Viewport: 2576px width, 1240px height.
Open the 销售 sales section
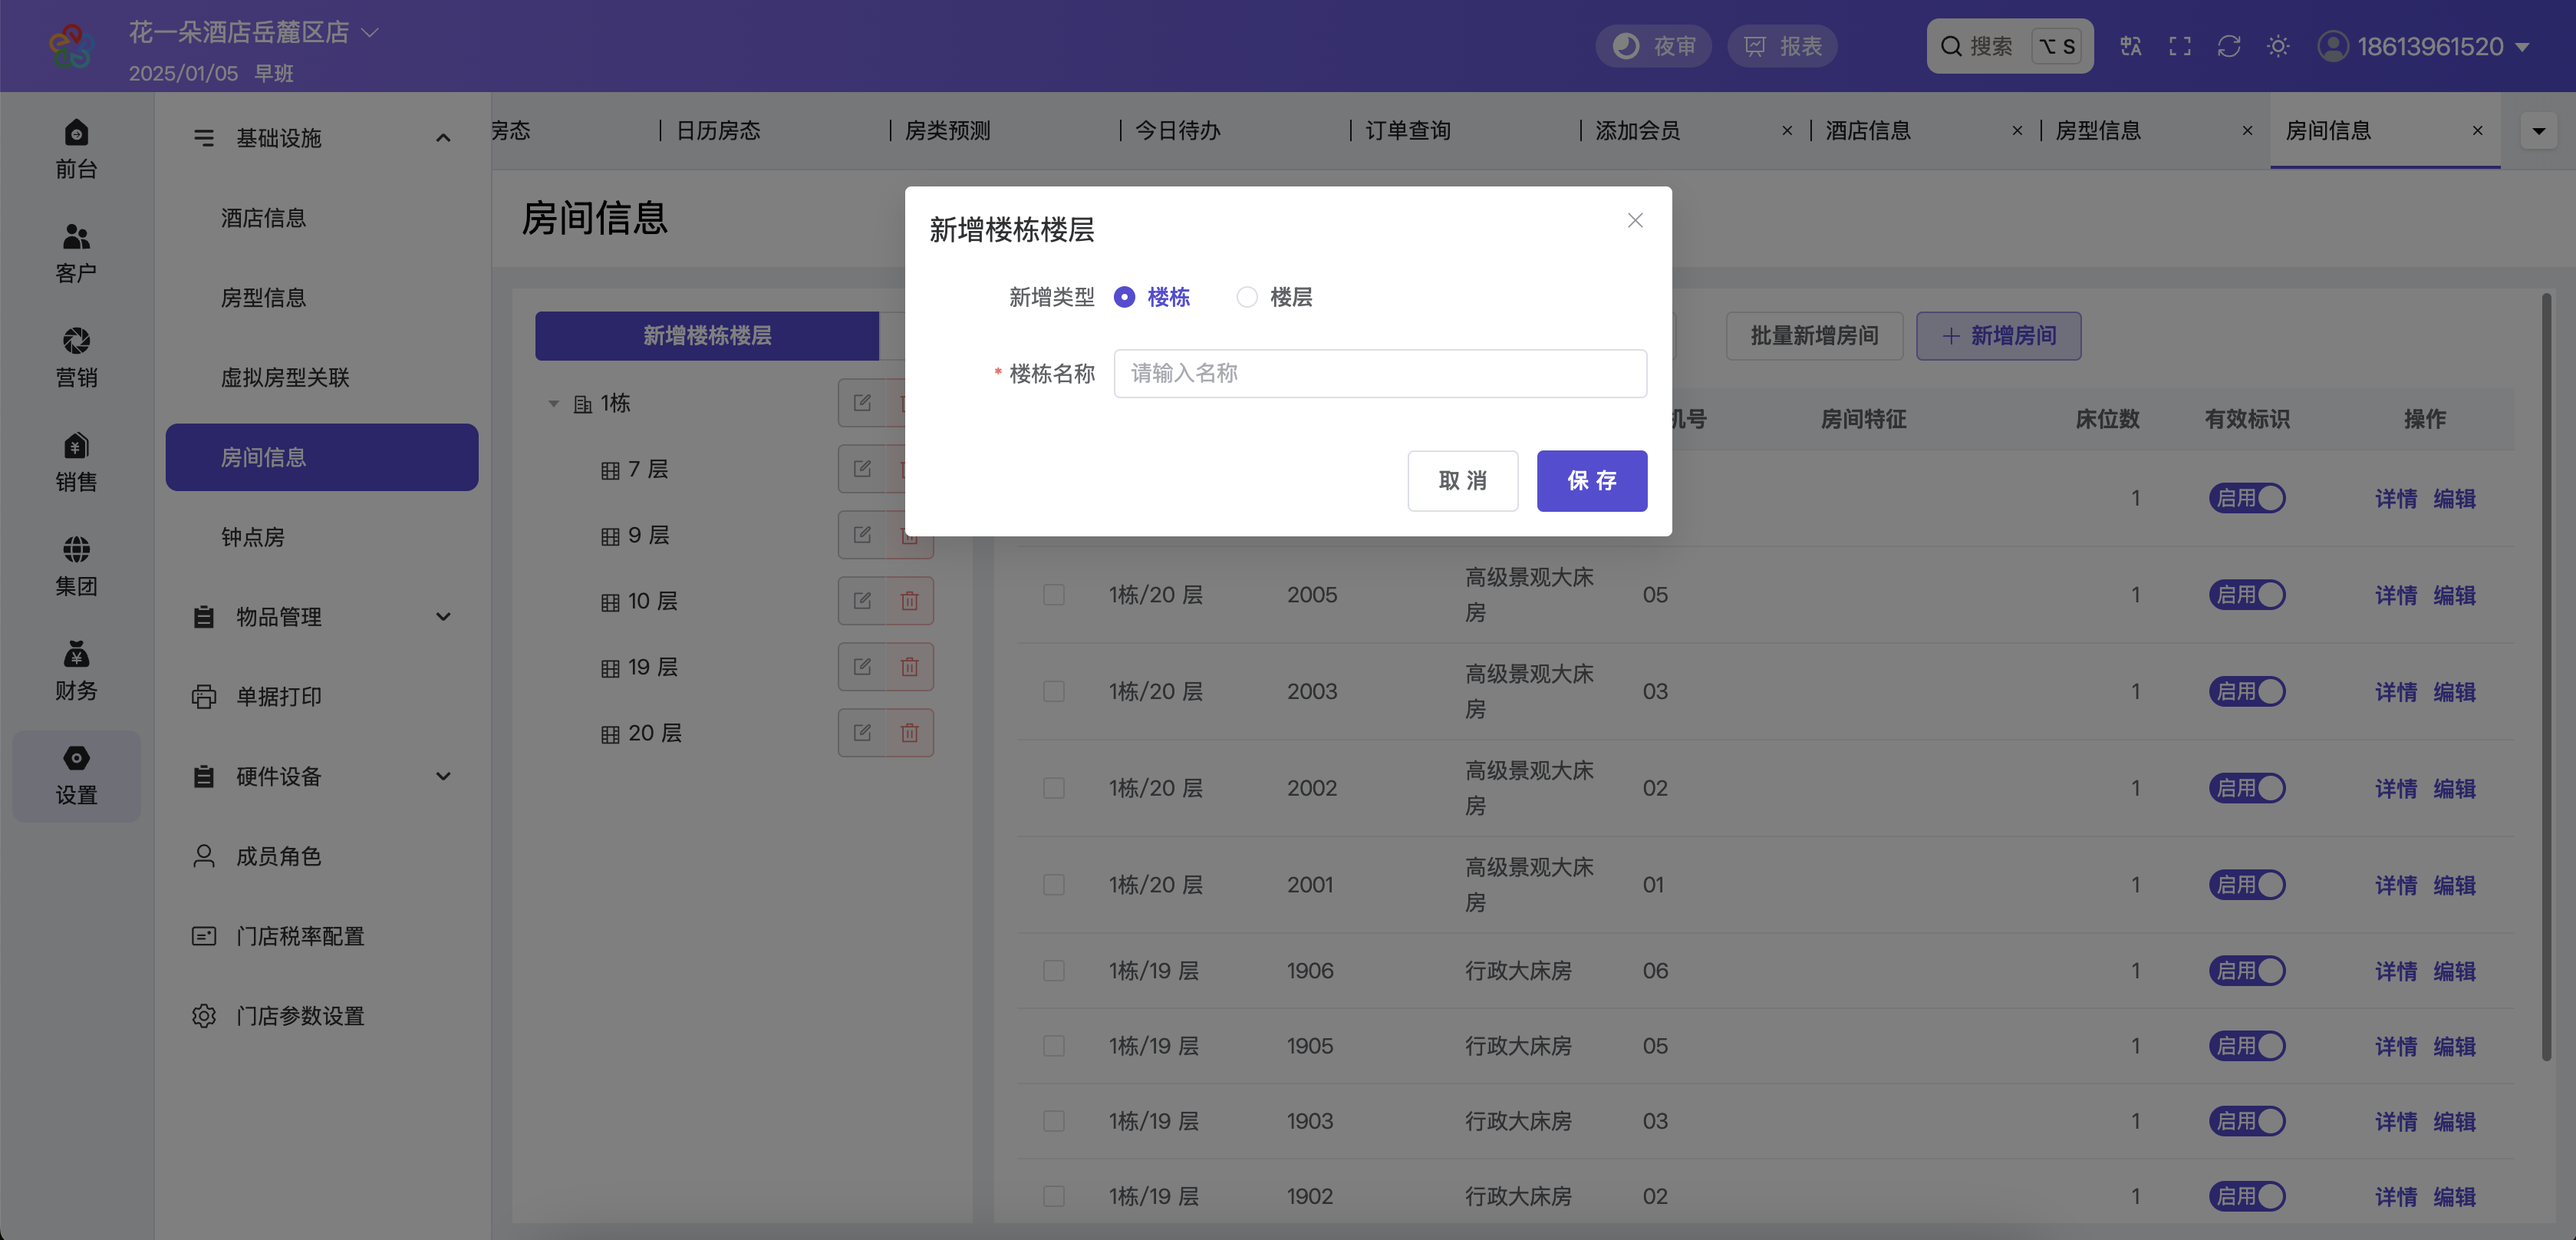pos(76,462)
